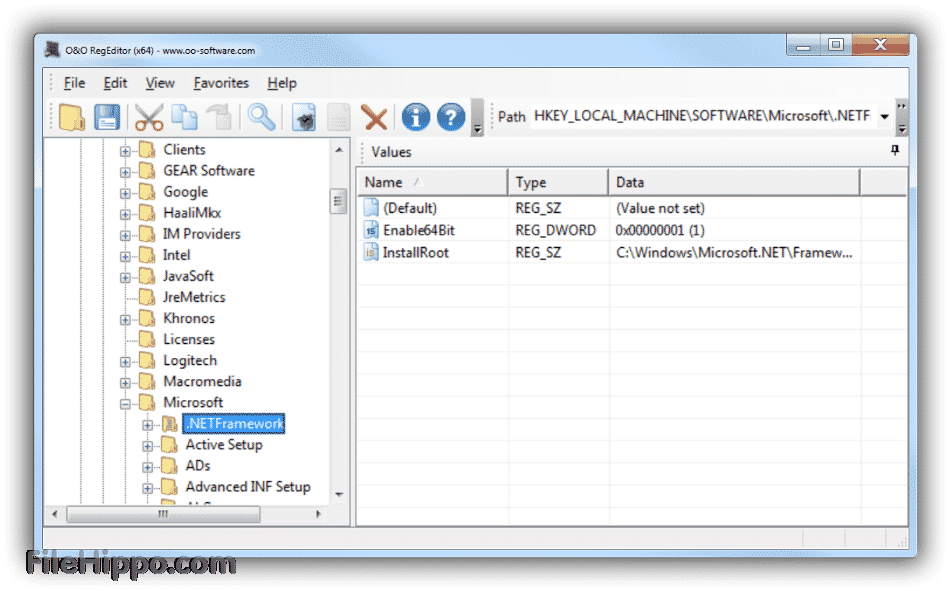Image resolution: width=950 pixels, height=591 pixels.
Task: Click the copy icon in toolbar
Action: point(184,117)
